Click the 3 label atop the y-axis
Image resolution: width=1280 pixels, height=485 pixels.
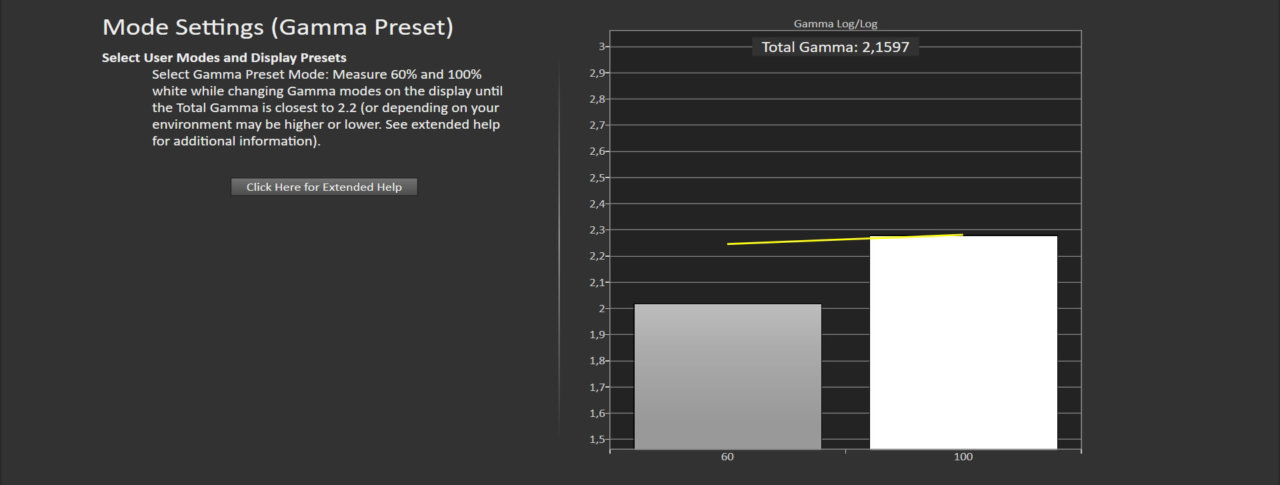pos(602,47)
